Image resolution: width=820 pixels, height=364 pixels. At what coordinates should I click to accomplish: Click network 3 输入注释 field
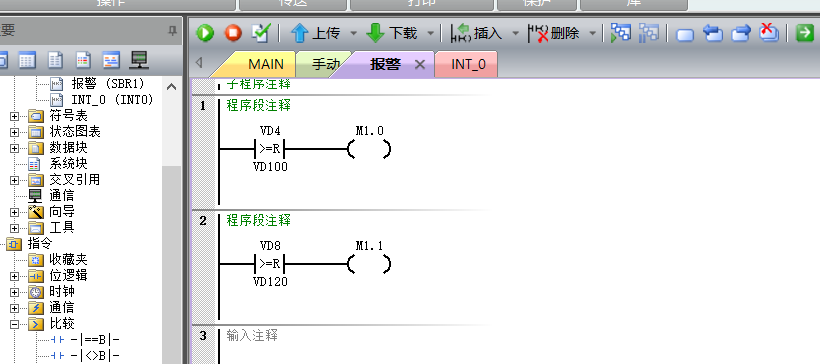click(x=252, y=336)
